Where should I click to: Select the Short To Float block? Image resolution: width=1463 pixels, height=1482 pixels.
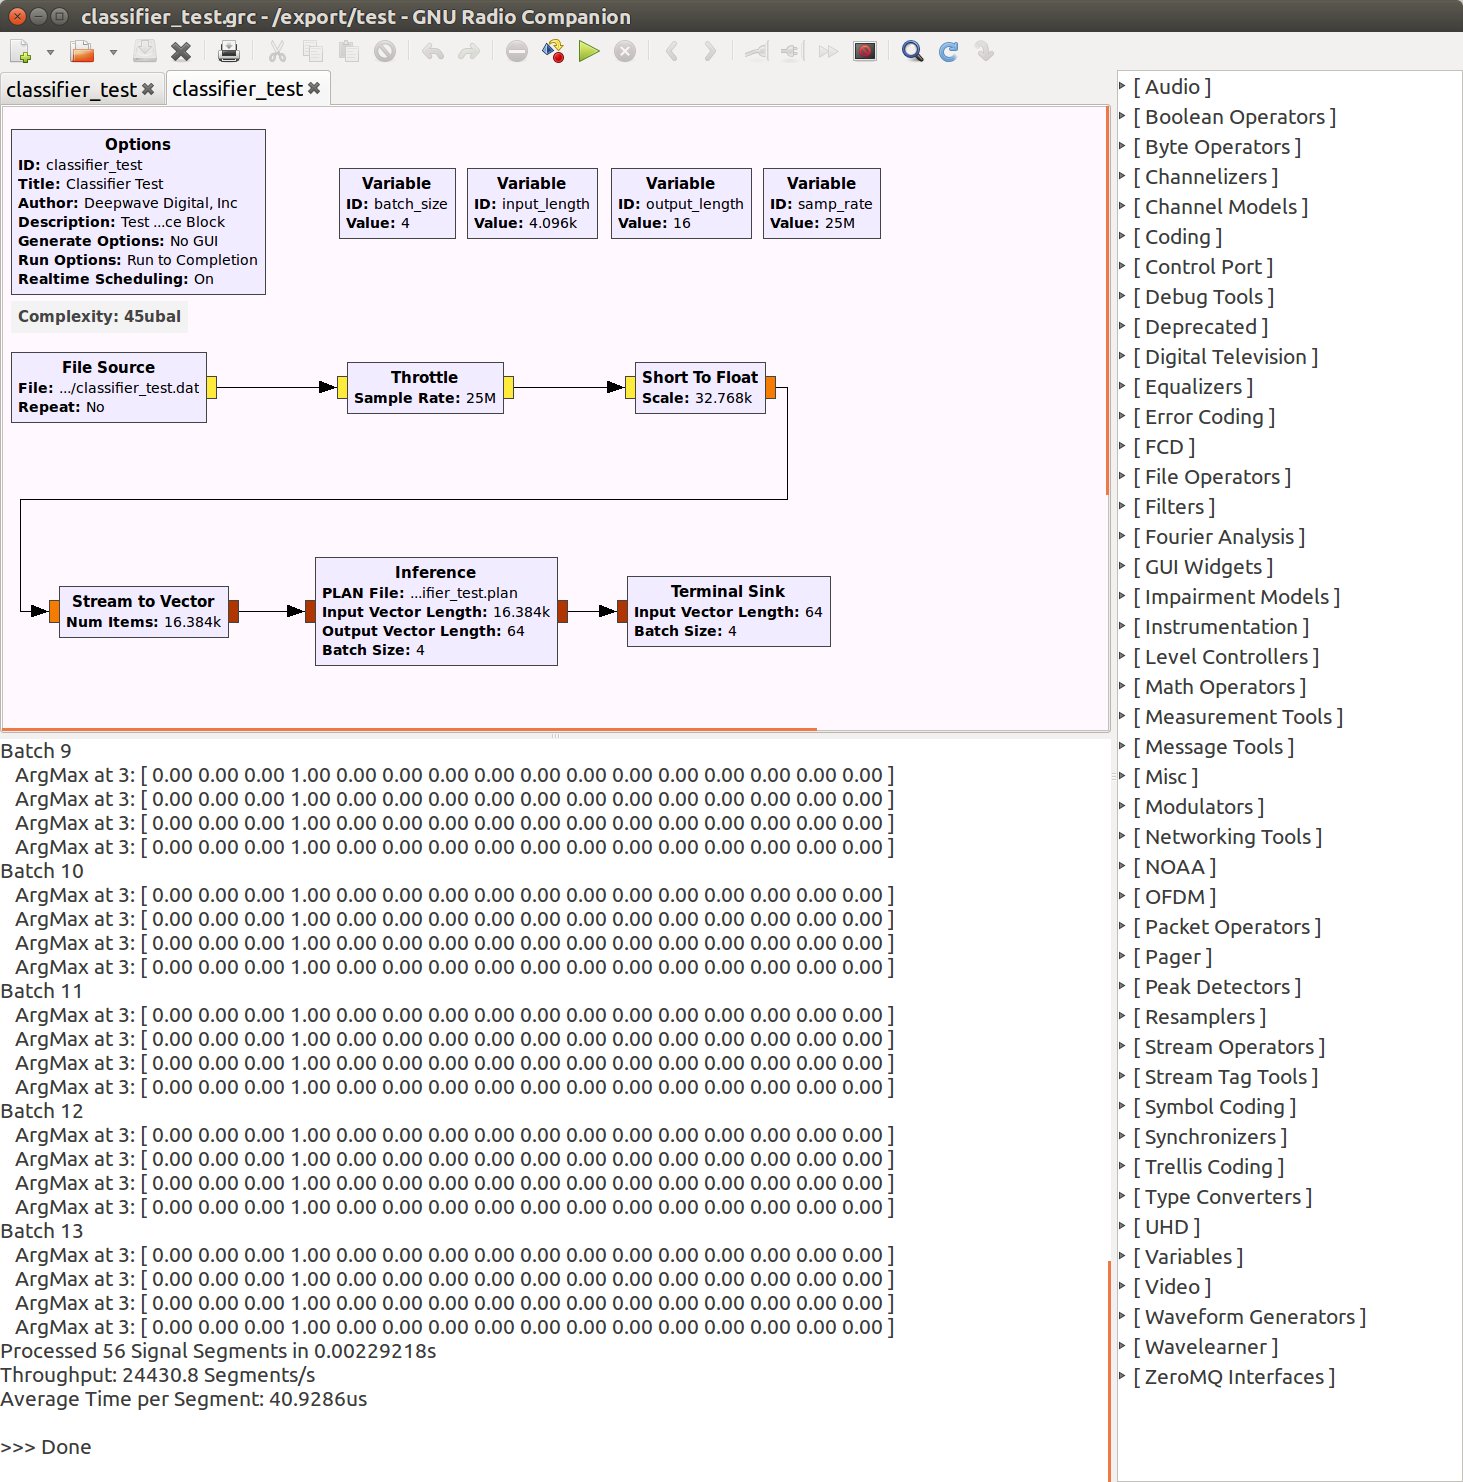pos(700,388)
